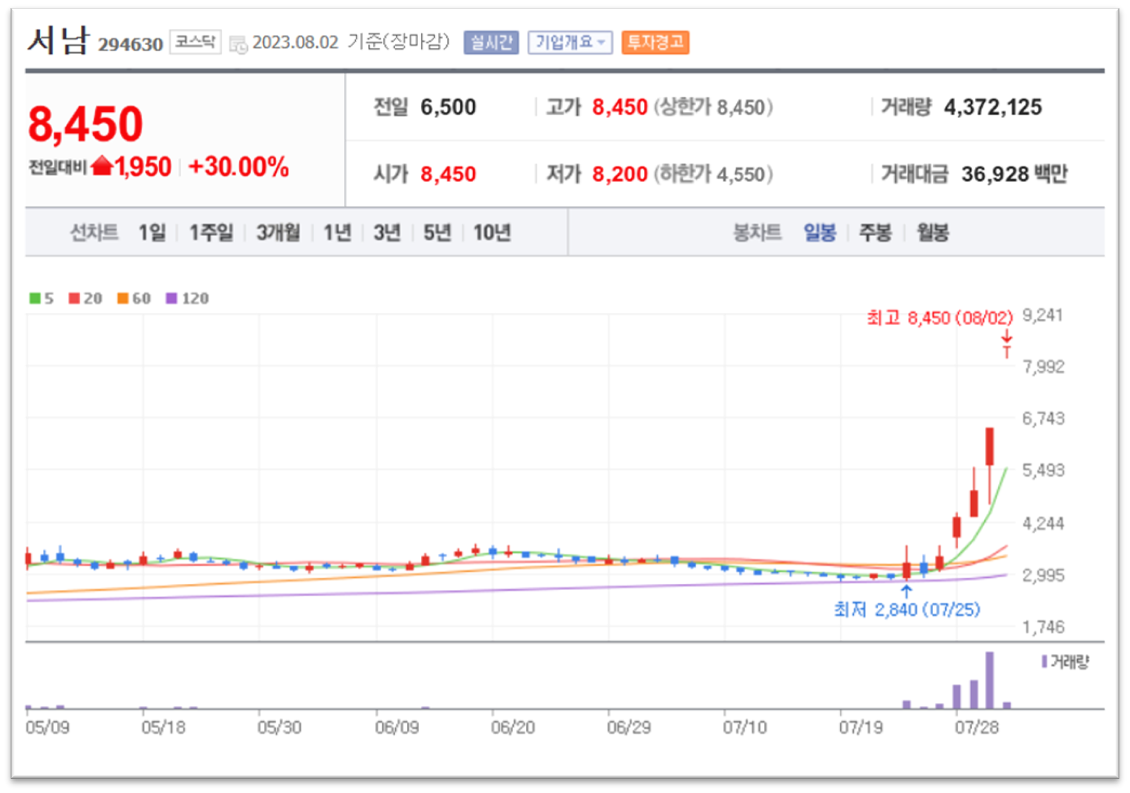Click the purple 120-day moving average swatch
Image resolution: width=1130 pixels, height=793 pixels.
pos(172,298)
